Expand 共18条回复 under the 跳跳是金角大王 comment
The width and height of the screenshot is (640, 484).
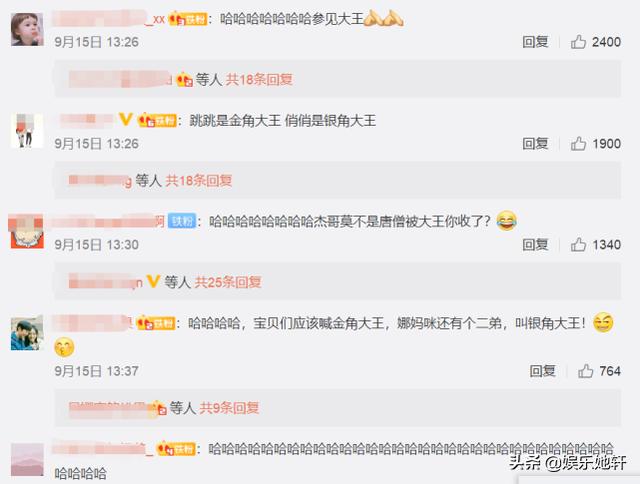pos(199,180)
